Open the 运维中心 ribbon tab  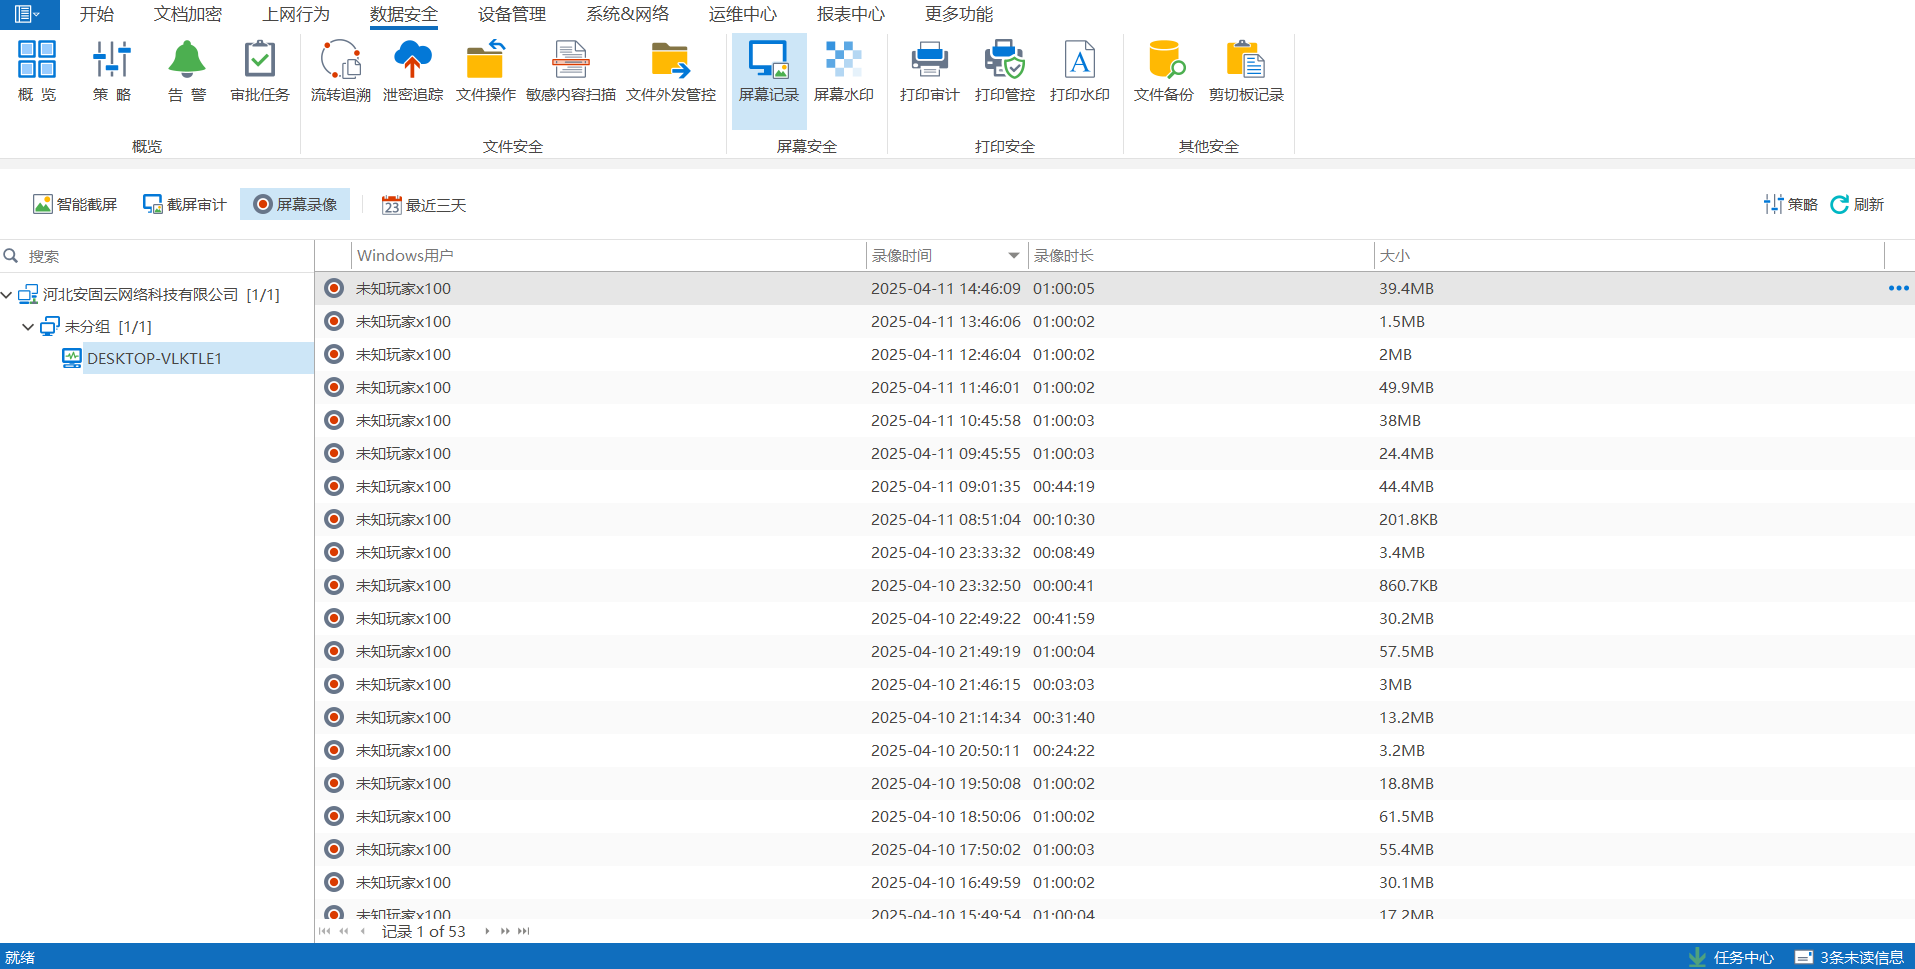(x=743, y=14)
